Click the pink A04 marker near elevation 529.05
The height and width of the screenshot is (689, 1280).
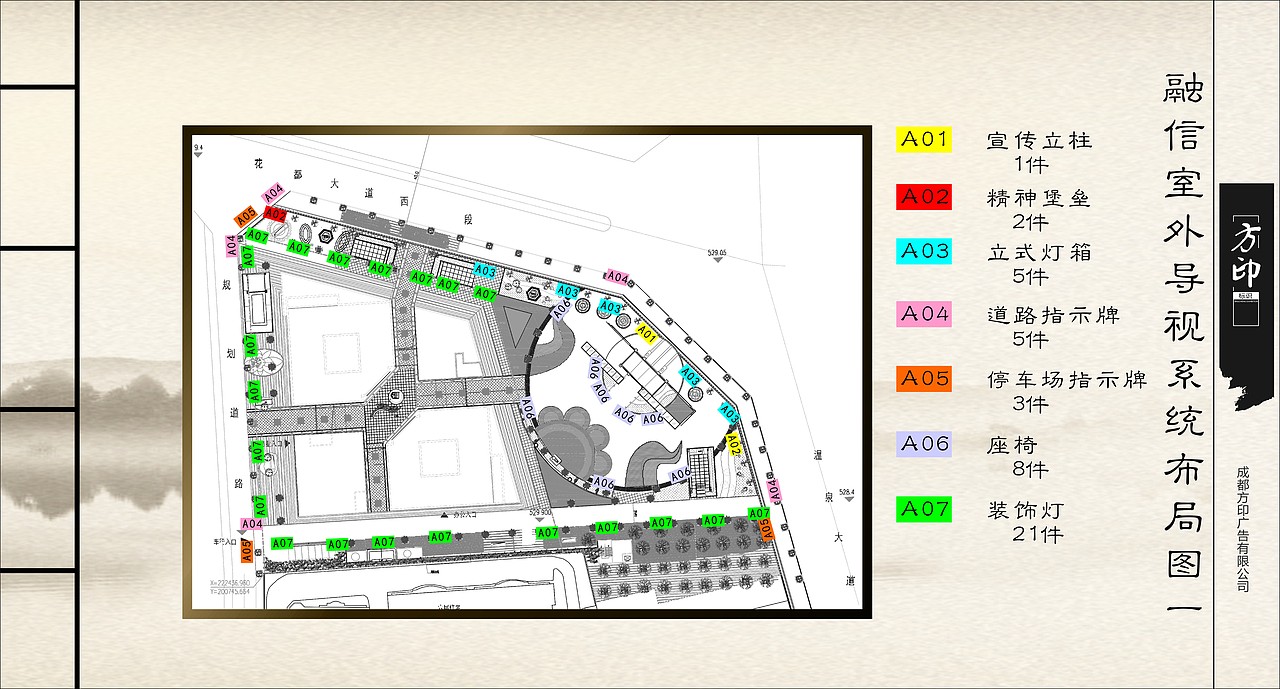point(618,277)
